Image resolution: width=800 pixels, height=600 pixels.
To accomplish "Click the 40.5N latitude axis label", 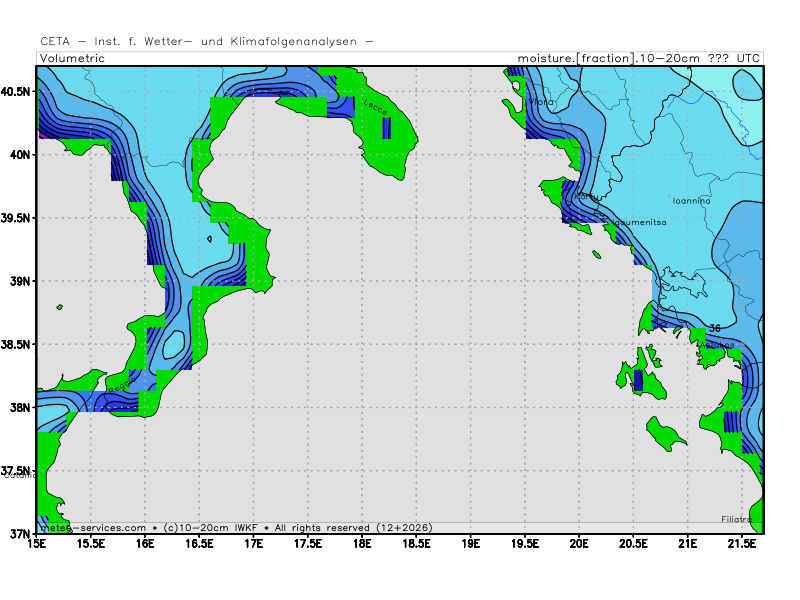I will [17, 91].
